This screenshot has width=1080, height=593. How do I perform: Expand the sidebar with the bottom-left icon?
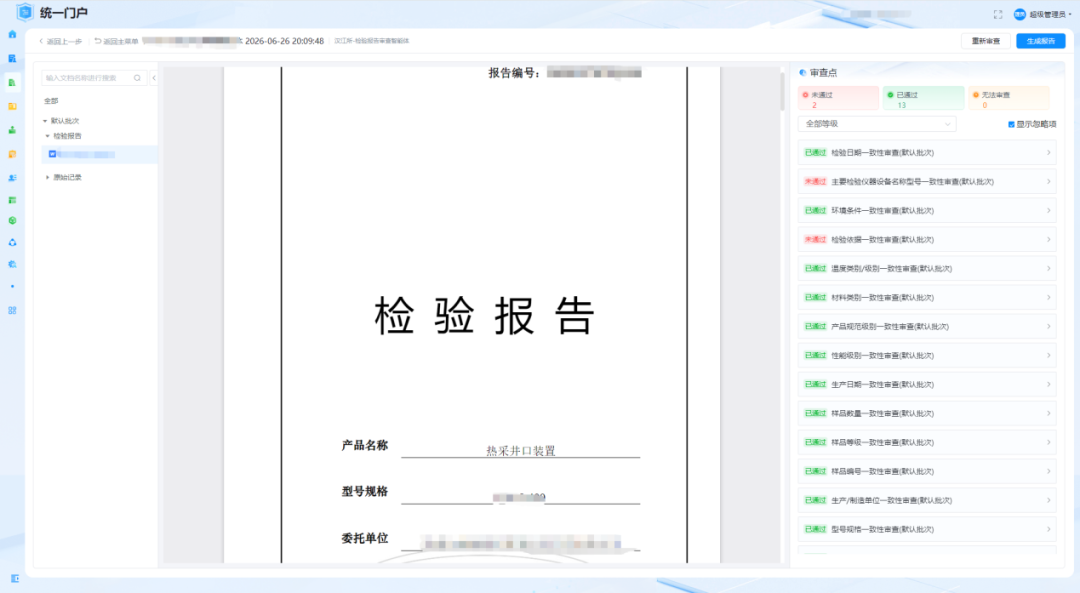(14, 579)
